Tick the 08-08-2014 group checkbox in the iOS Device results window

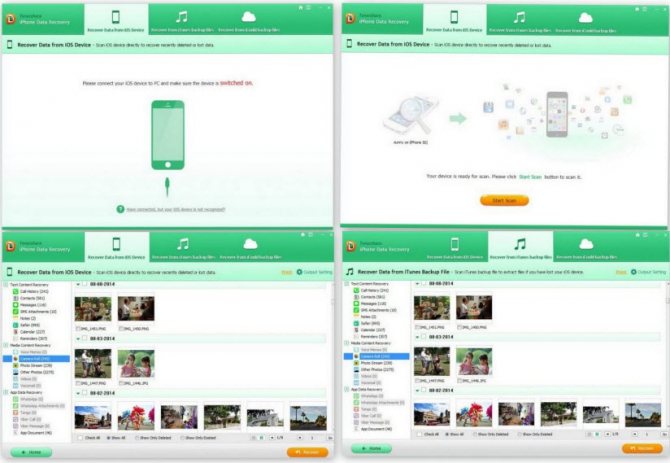tap(85, 284)
